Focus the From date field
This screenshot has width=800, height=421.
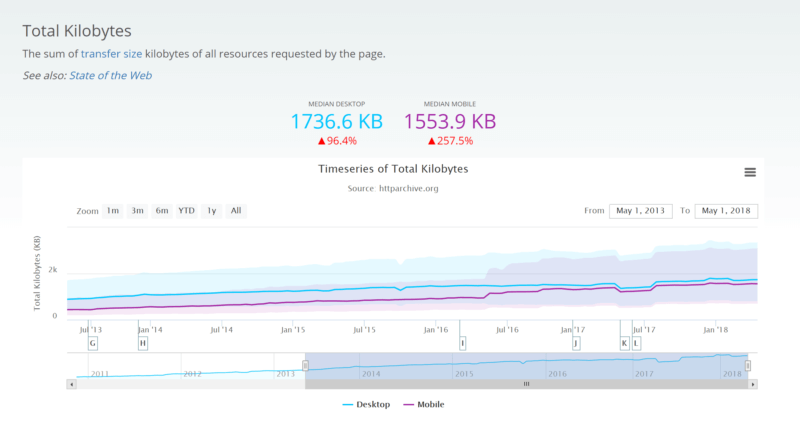pos(640,211)
